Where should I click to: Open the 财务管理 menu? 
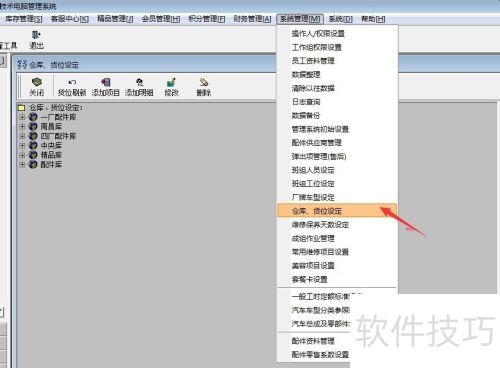[252, 19]
